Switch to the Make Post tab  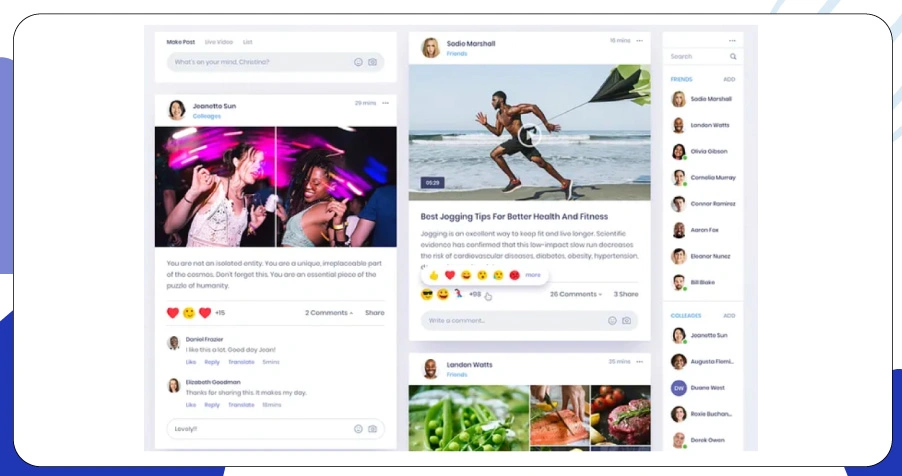[181, 42]
